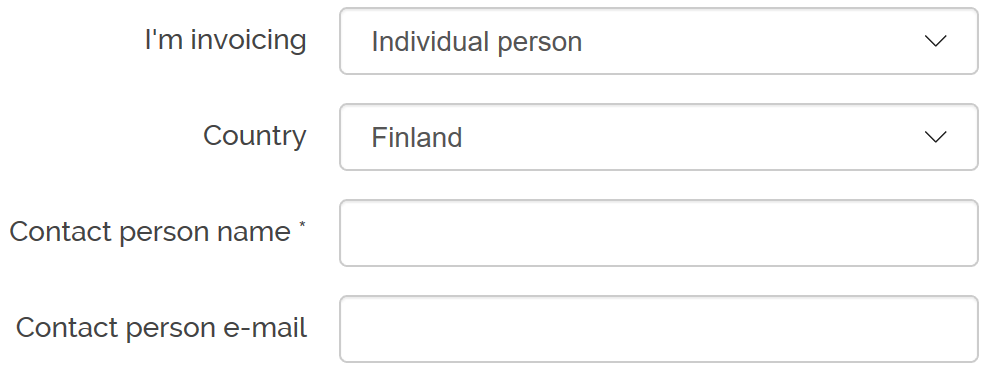Click the "Contact person e-mail" label
This screenshot has height=390, width=992.
pyautogui.click(x=161, y=328)
